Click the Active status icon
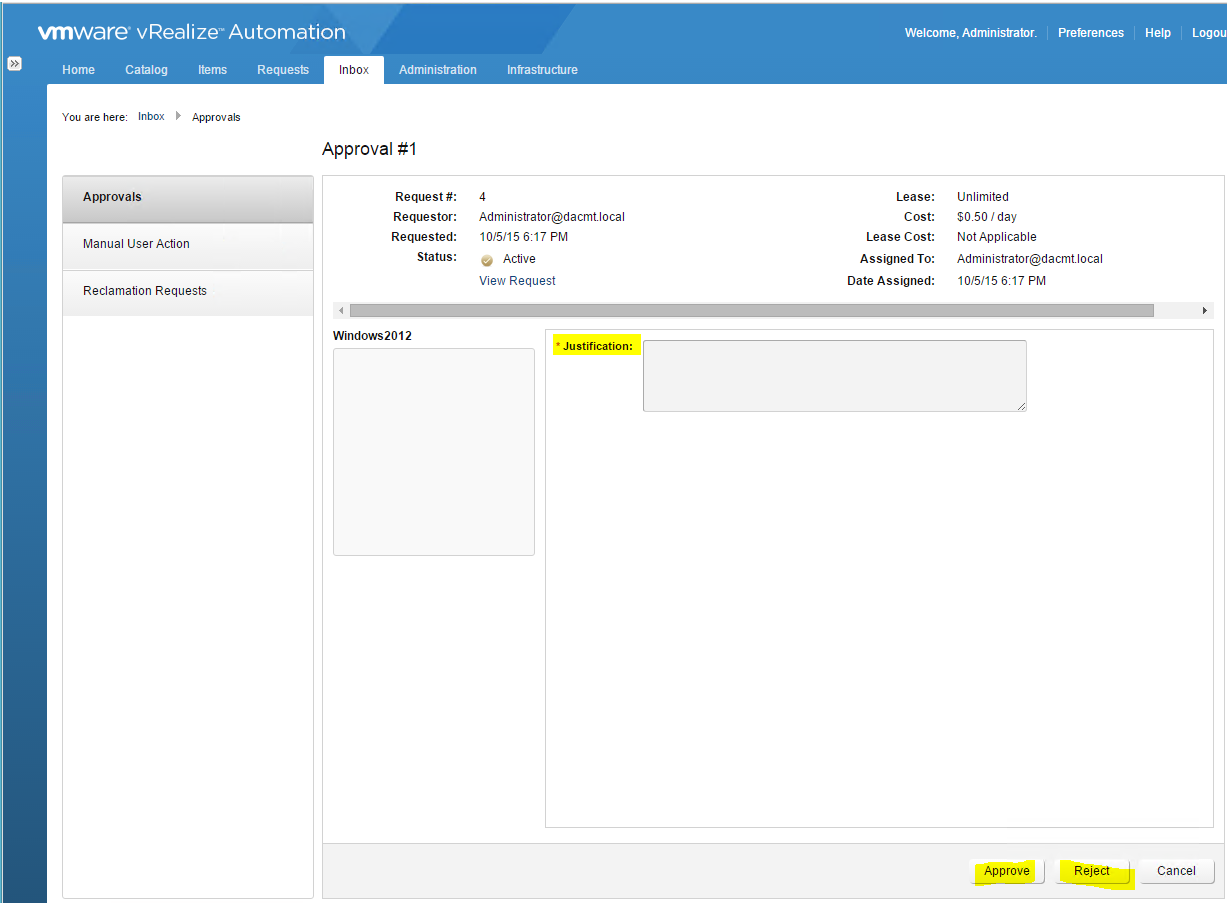Screen dimensions: 1227x903 pos(487,260)
